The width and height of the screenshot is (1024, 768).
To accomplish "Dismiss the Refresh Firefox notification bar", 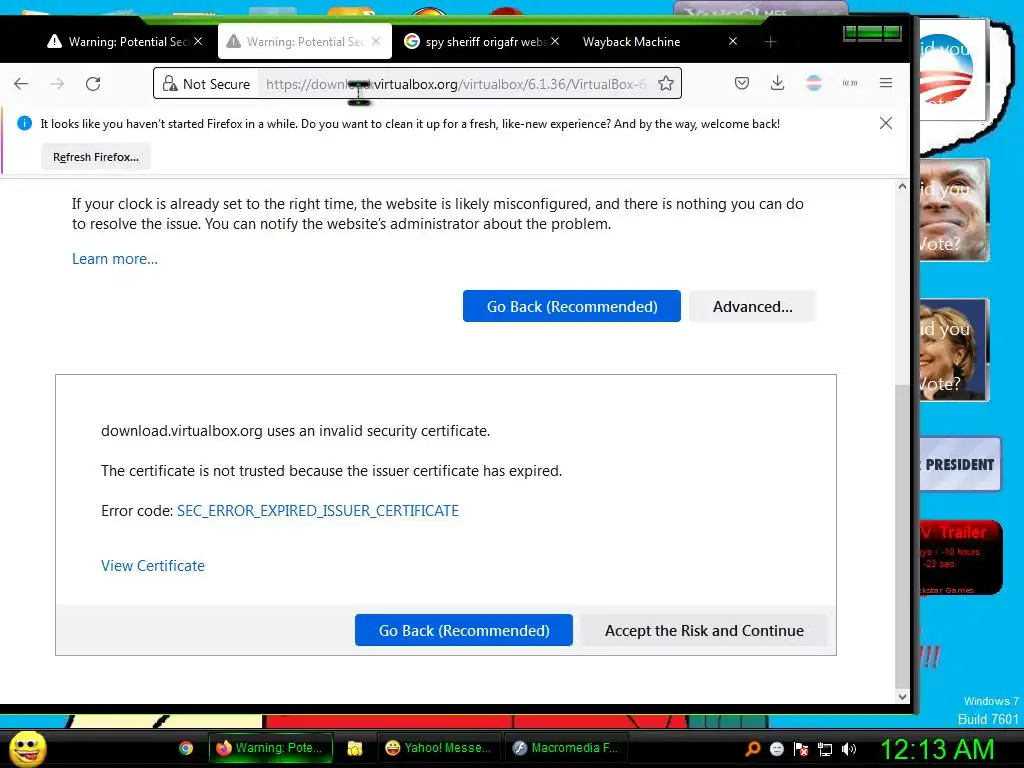I will click(886, 123).
